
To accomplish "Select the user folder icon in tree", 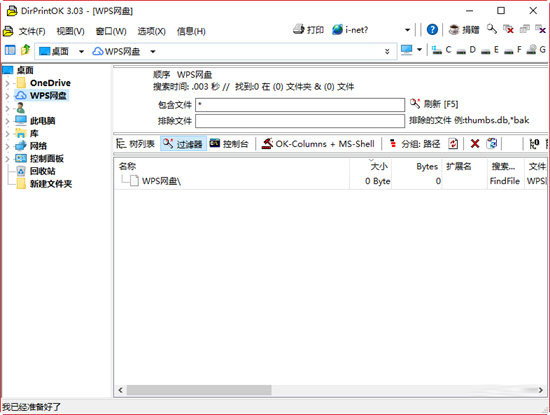I will point(21,108).
